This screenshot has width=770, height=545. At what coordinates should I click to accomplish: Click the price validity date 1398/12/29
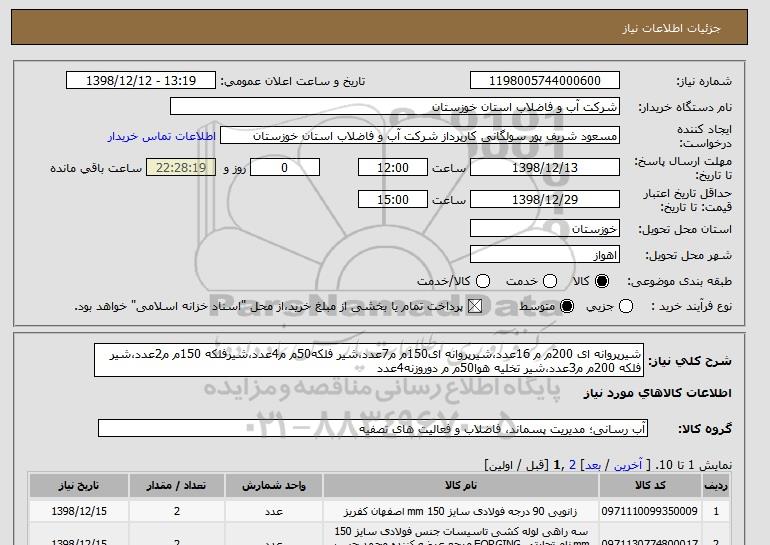coord(545,199)
